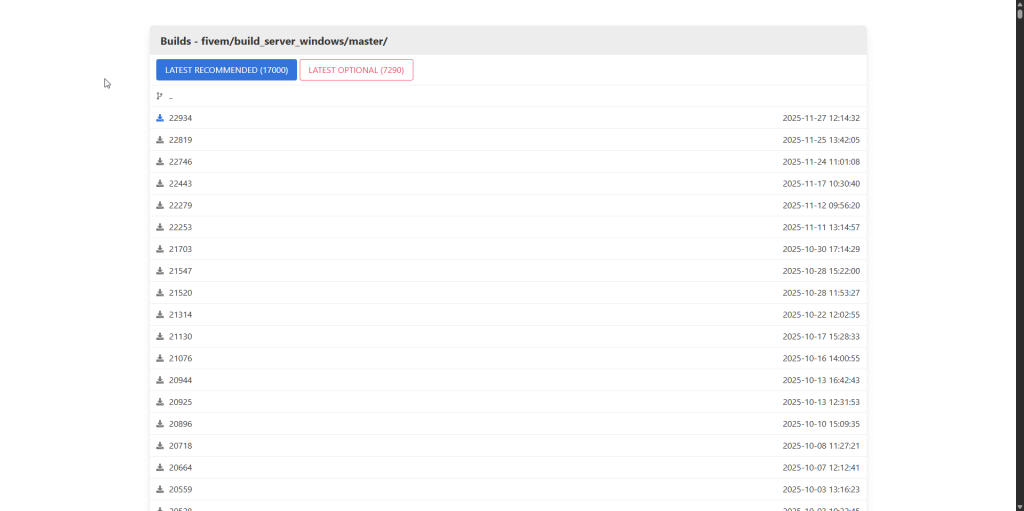Go to parent directory '..' link
Screen dimensions: 1024x511
point(171,97)
